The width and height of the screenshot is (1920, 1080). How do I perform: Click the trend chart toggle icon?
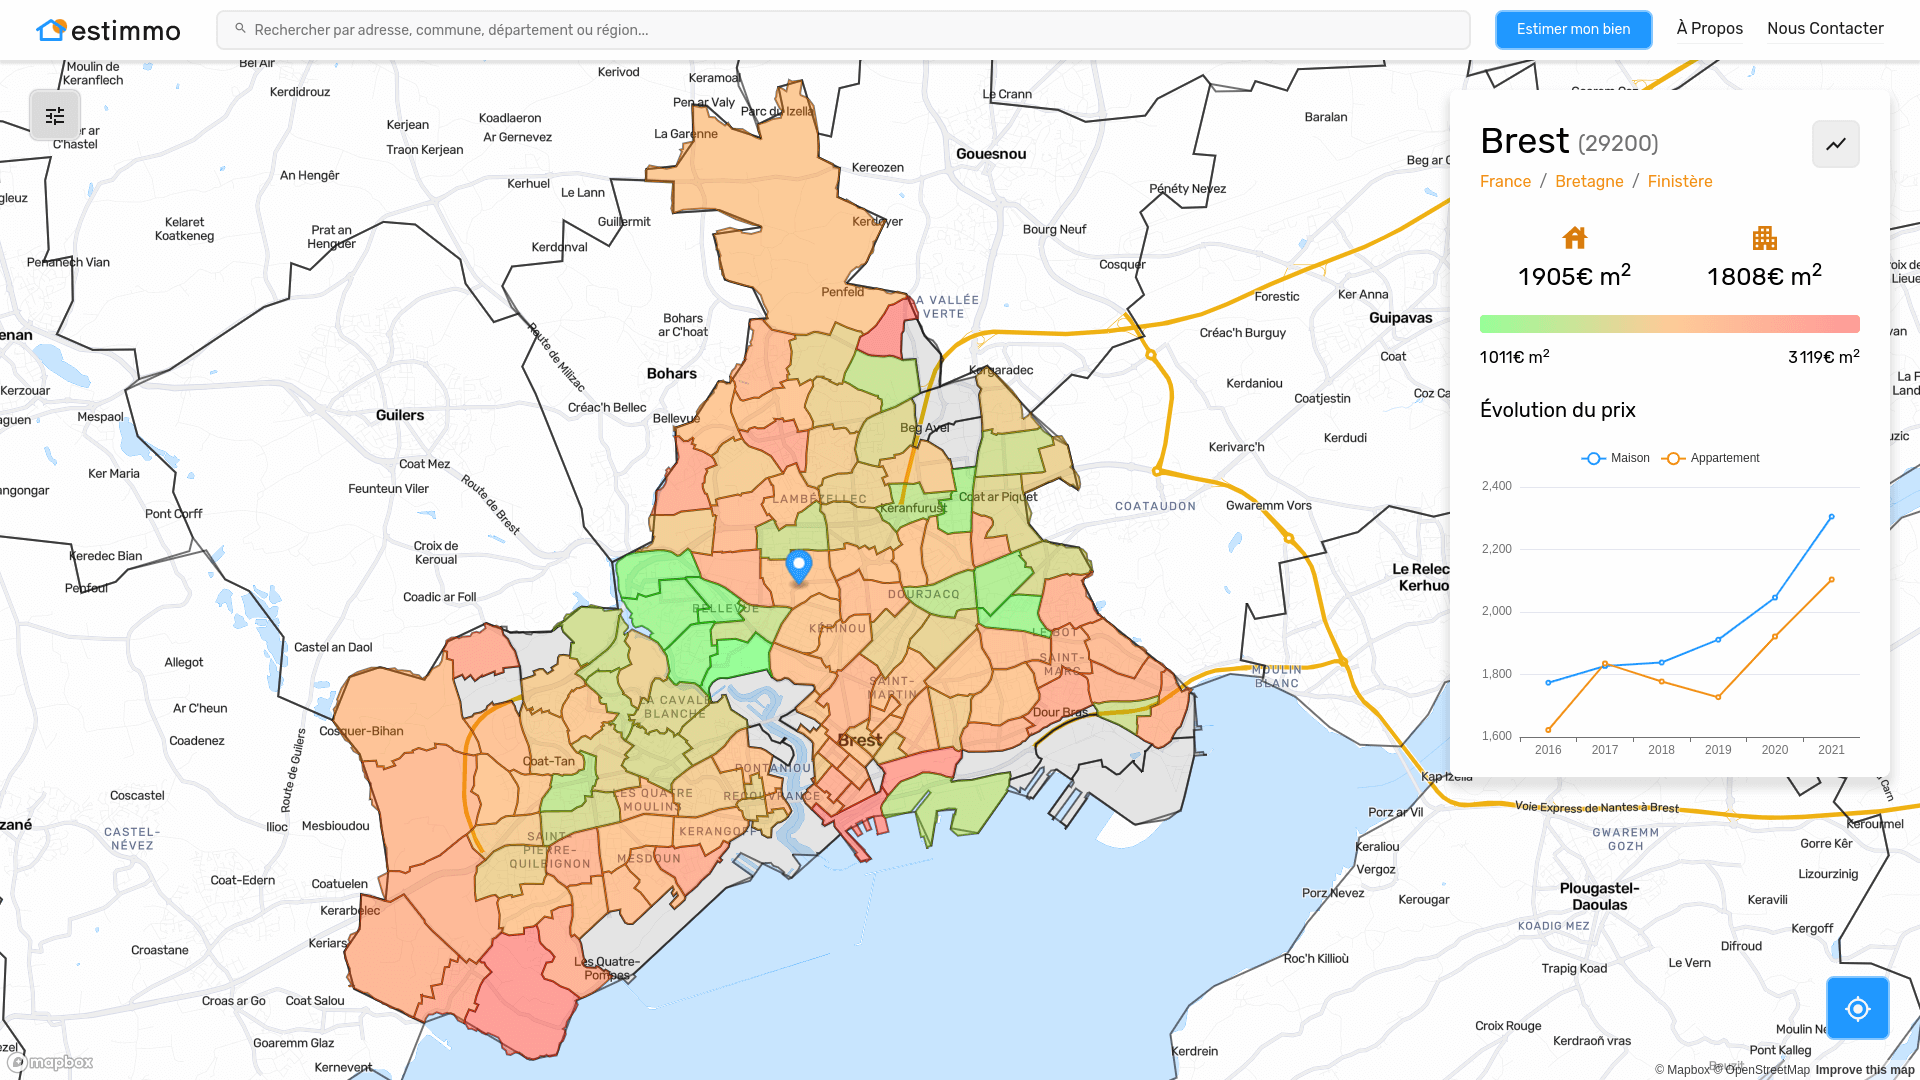pyautogui.click(x=1835, y=144)
